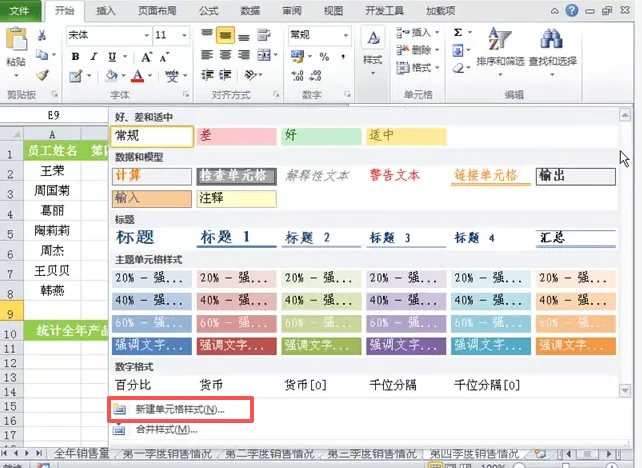Image resolution: width=642 pixels, height=468 pixels.
Task: Open 排序和筛选 sort and filter
Action: [x=500, y=51]
